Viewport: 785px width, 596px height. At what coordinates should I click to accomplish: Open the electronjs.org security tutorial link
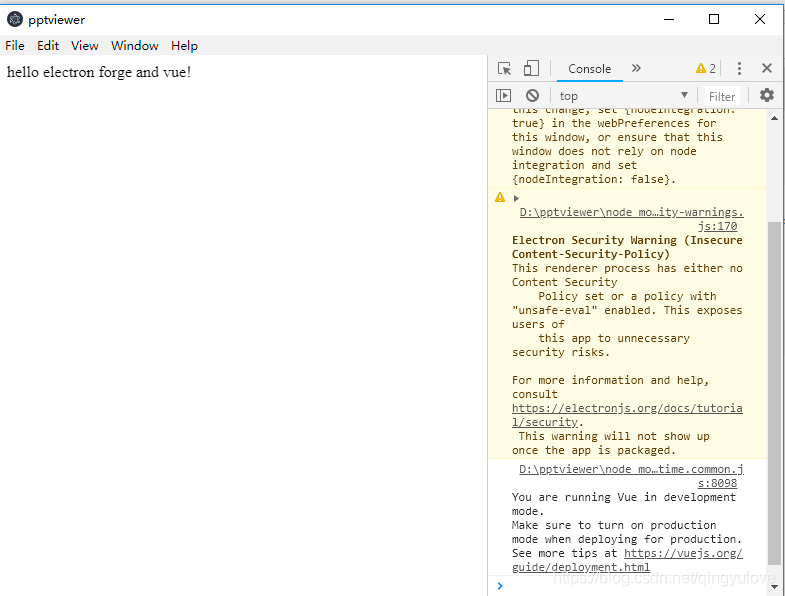click(x=627, y=415)
